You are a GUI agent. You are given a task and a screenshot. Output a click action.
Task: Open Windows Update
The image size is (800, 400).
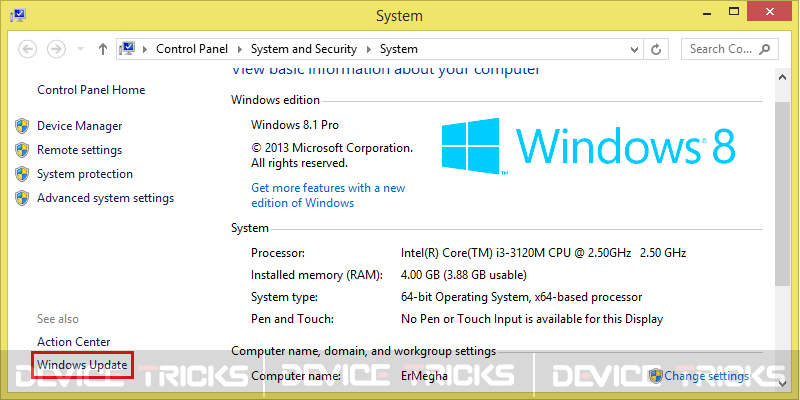(x=82, y=365)
